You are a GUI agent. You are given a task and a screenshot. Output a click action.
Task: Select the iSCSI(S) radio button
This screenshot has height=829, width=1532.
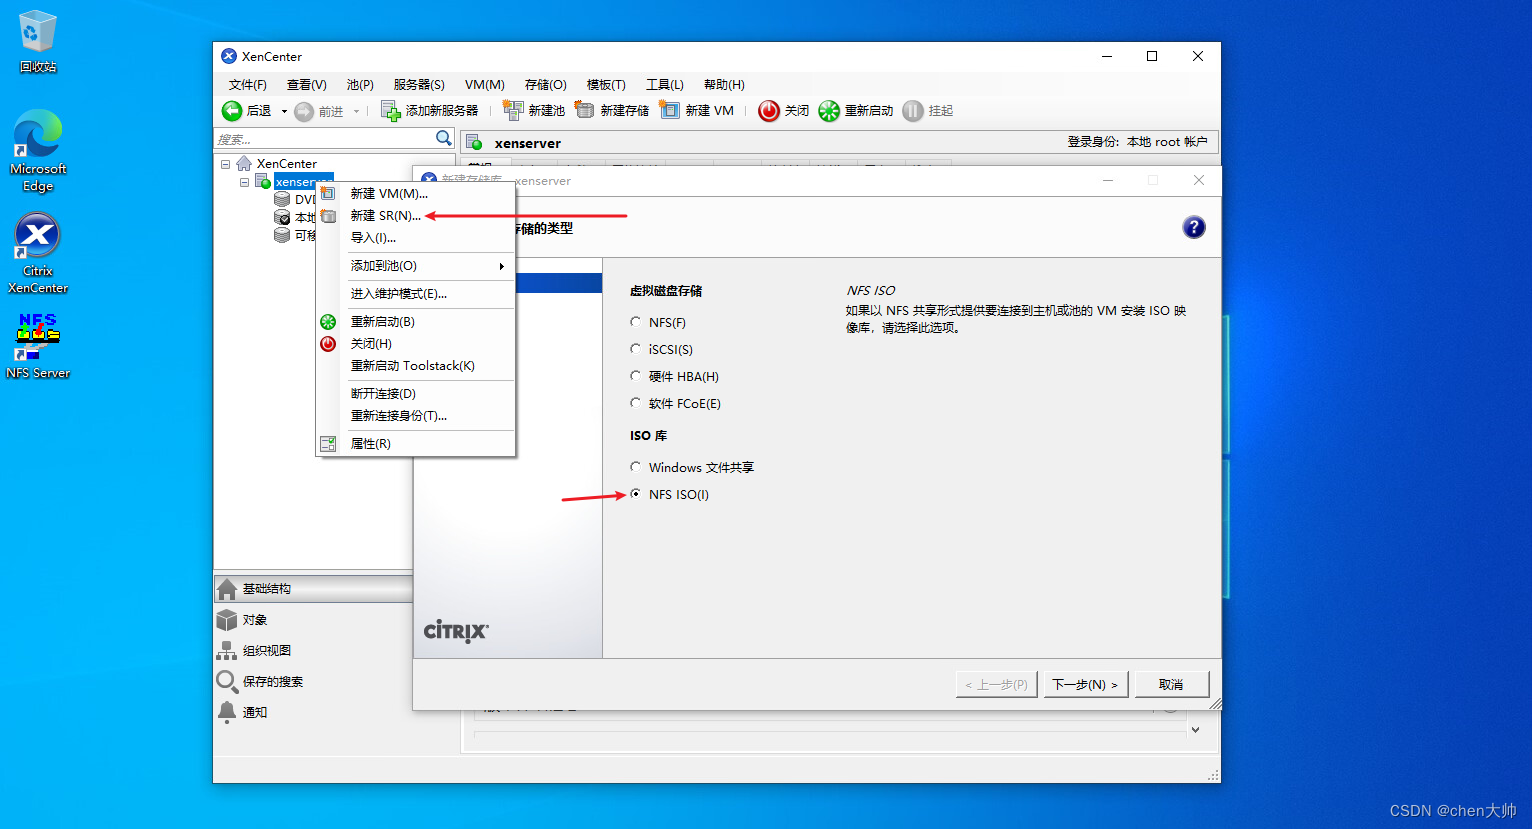click(635, 349)
